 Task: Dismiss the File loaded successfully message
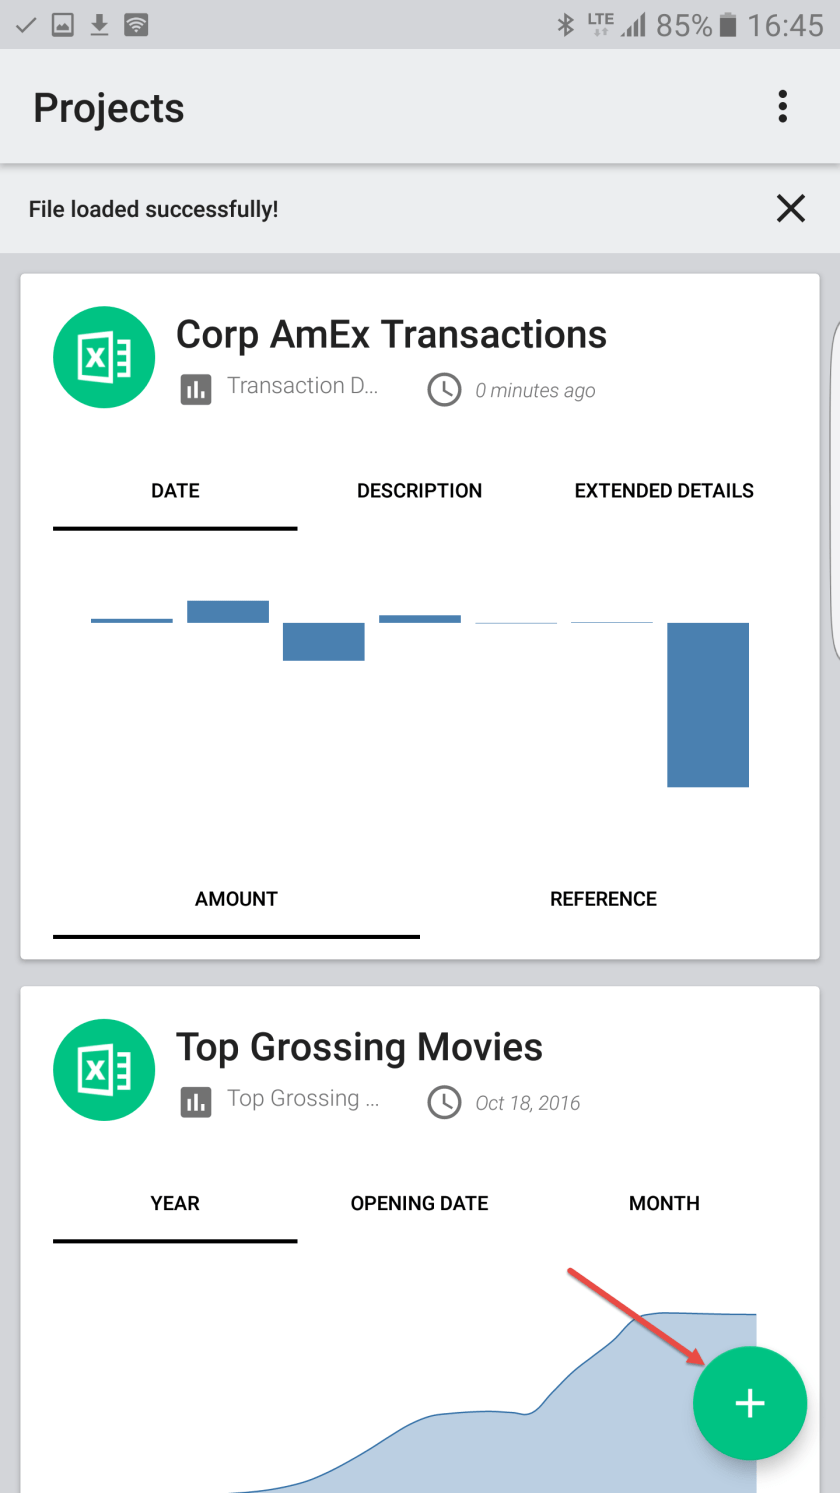tap(790, 208)
